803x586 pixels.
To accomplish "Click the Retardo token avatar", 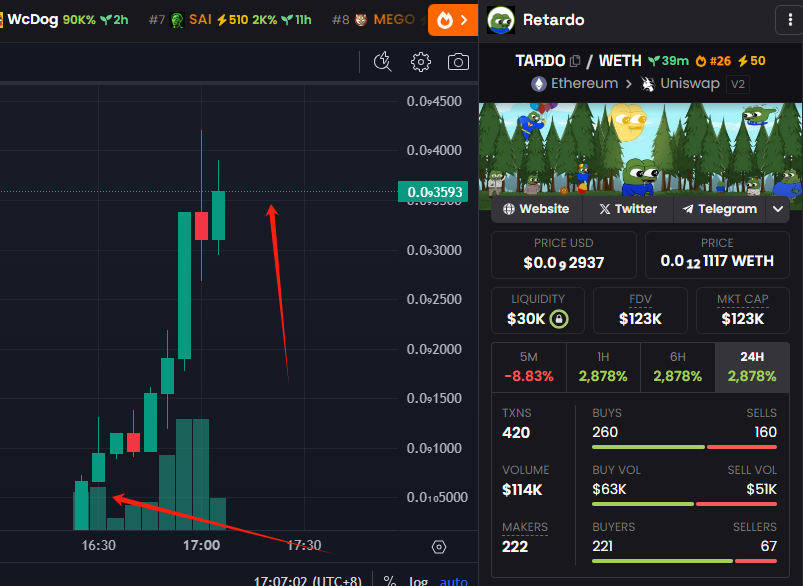I will click(500, 20).
